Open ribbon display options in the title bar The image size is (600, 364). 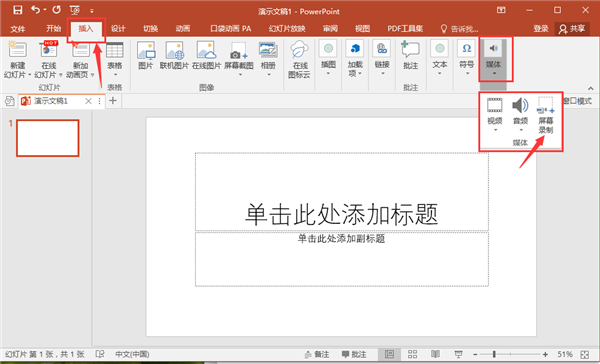pos(501,10)
